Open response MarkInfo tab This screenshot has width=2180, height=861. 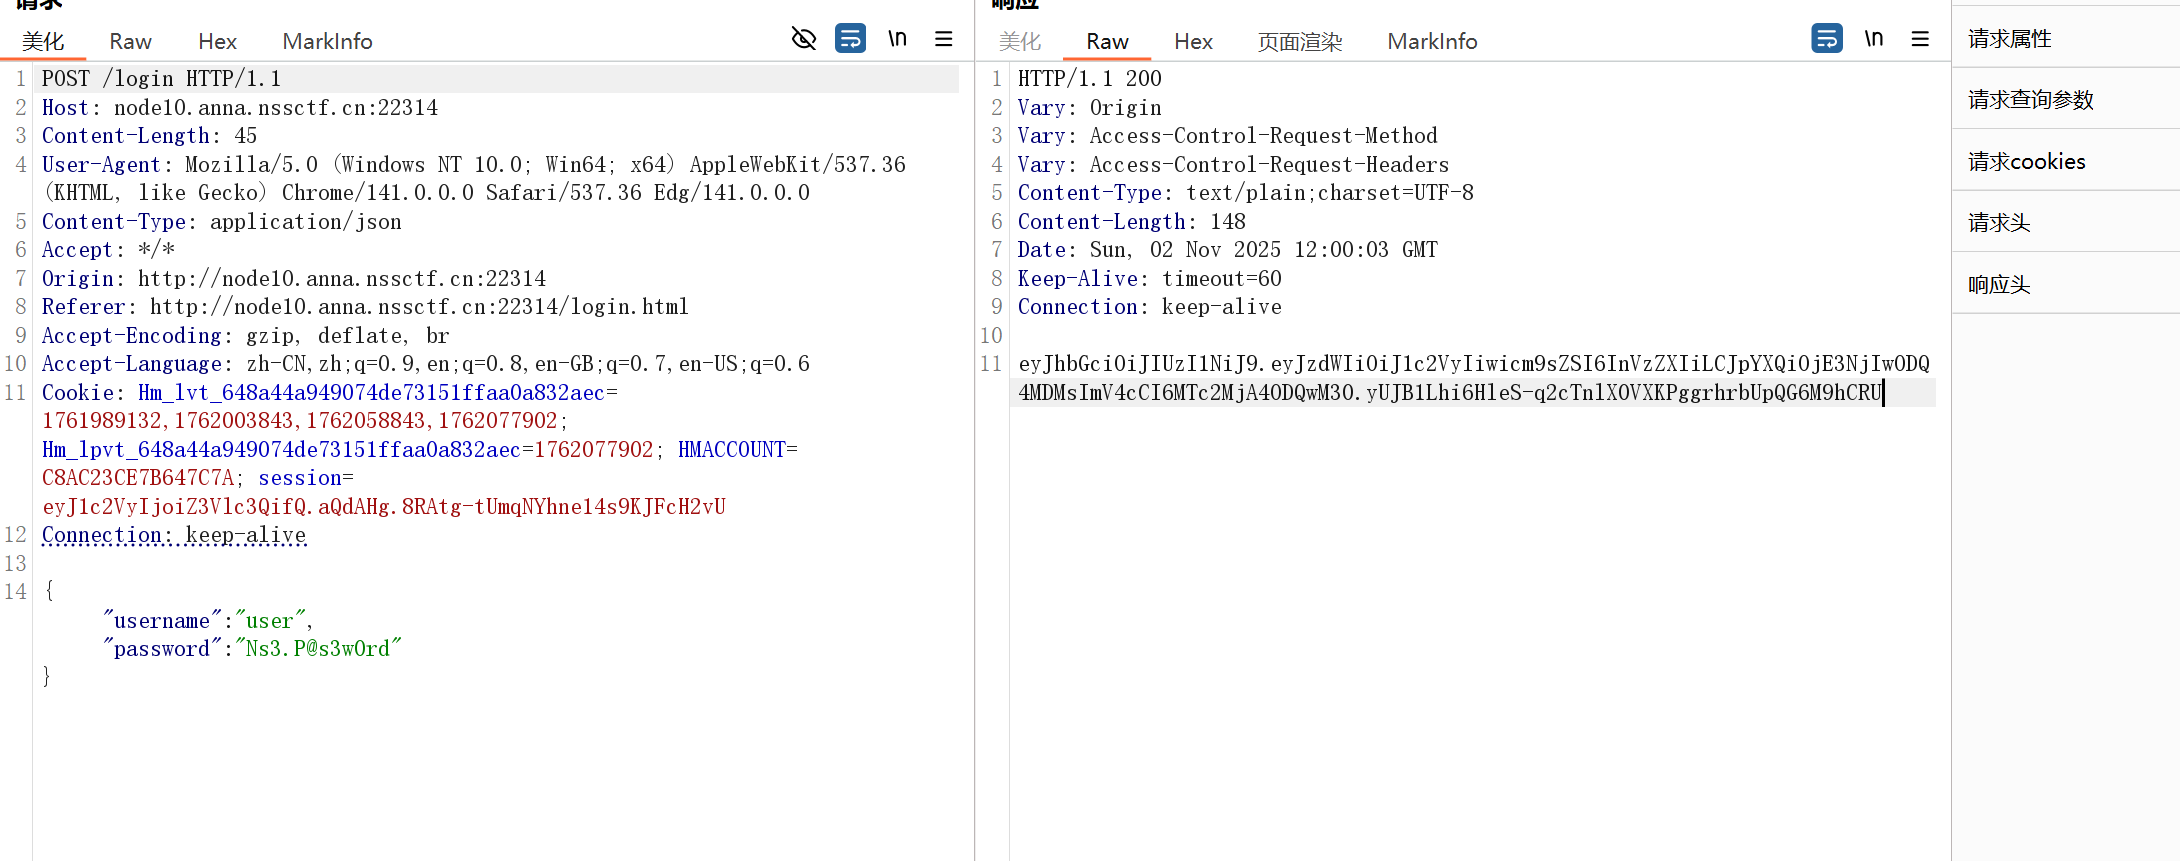coord(1432,41)
